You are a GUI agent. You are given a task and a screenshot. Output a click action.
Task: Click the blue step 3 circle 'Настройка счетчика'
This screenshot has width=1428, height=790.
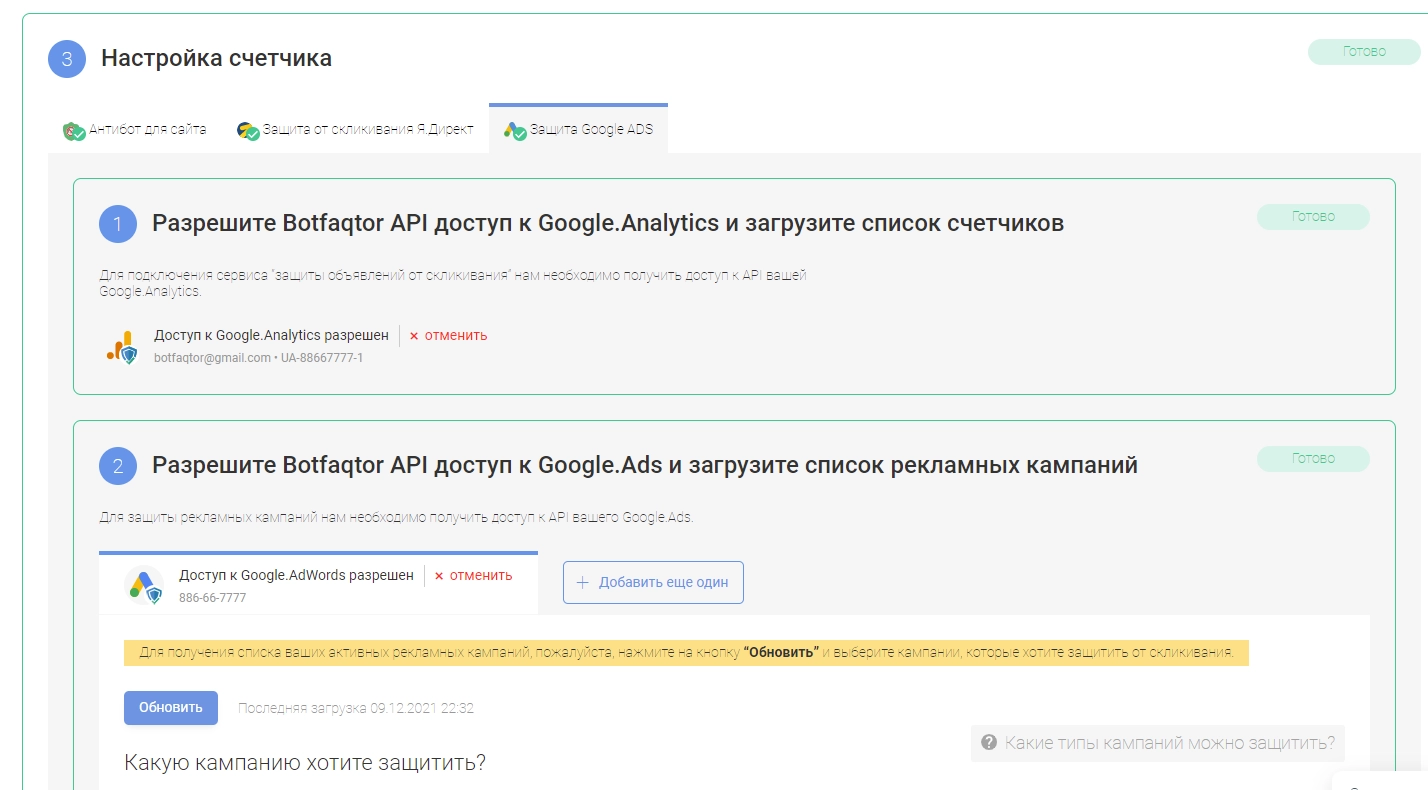[x=67, y=58]
